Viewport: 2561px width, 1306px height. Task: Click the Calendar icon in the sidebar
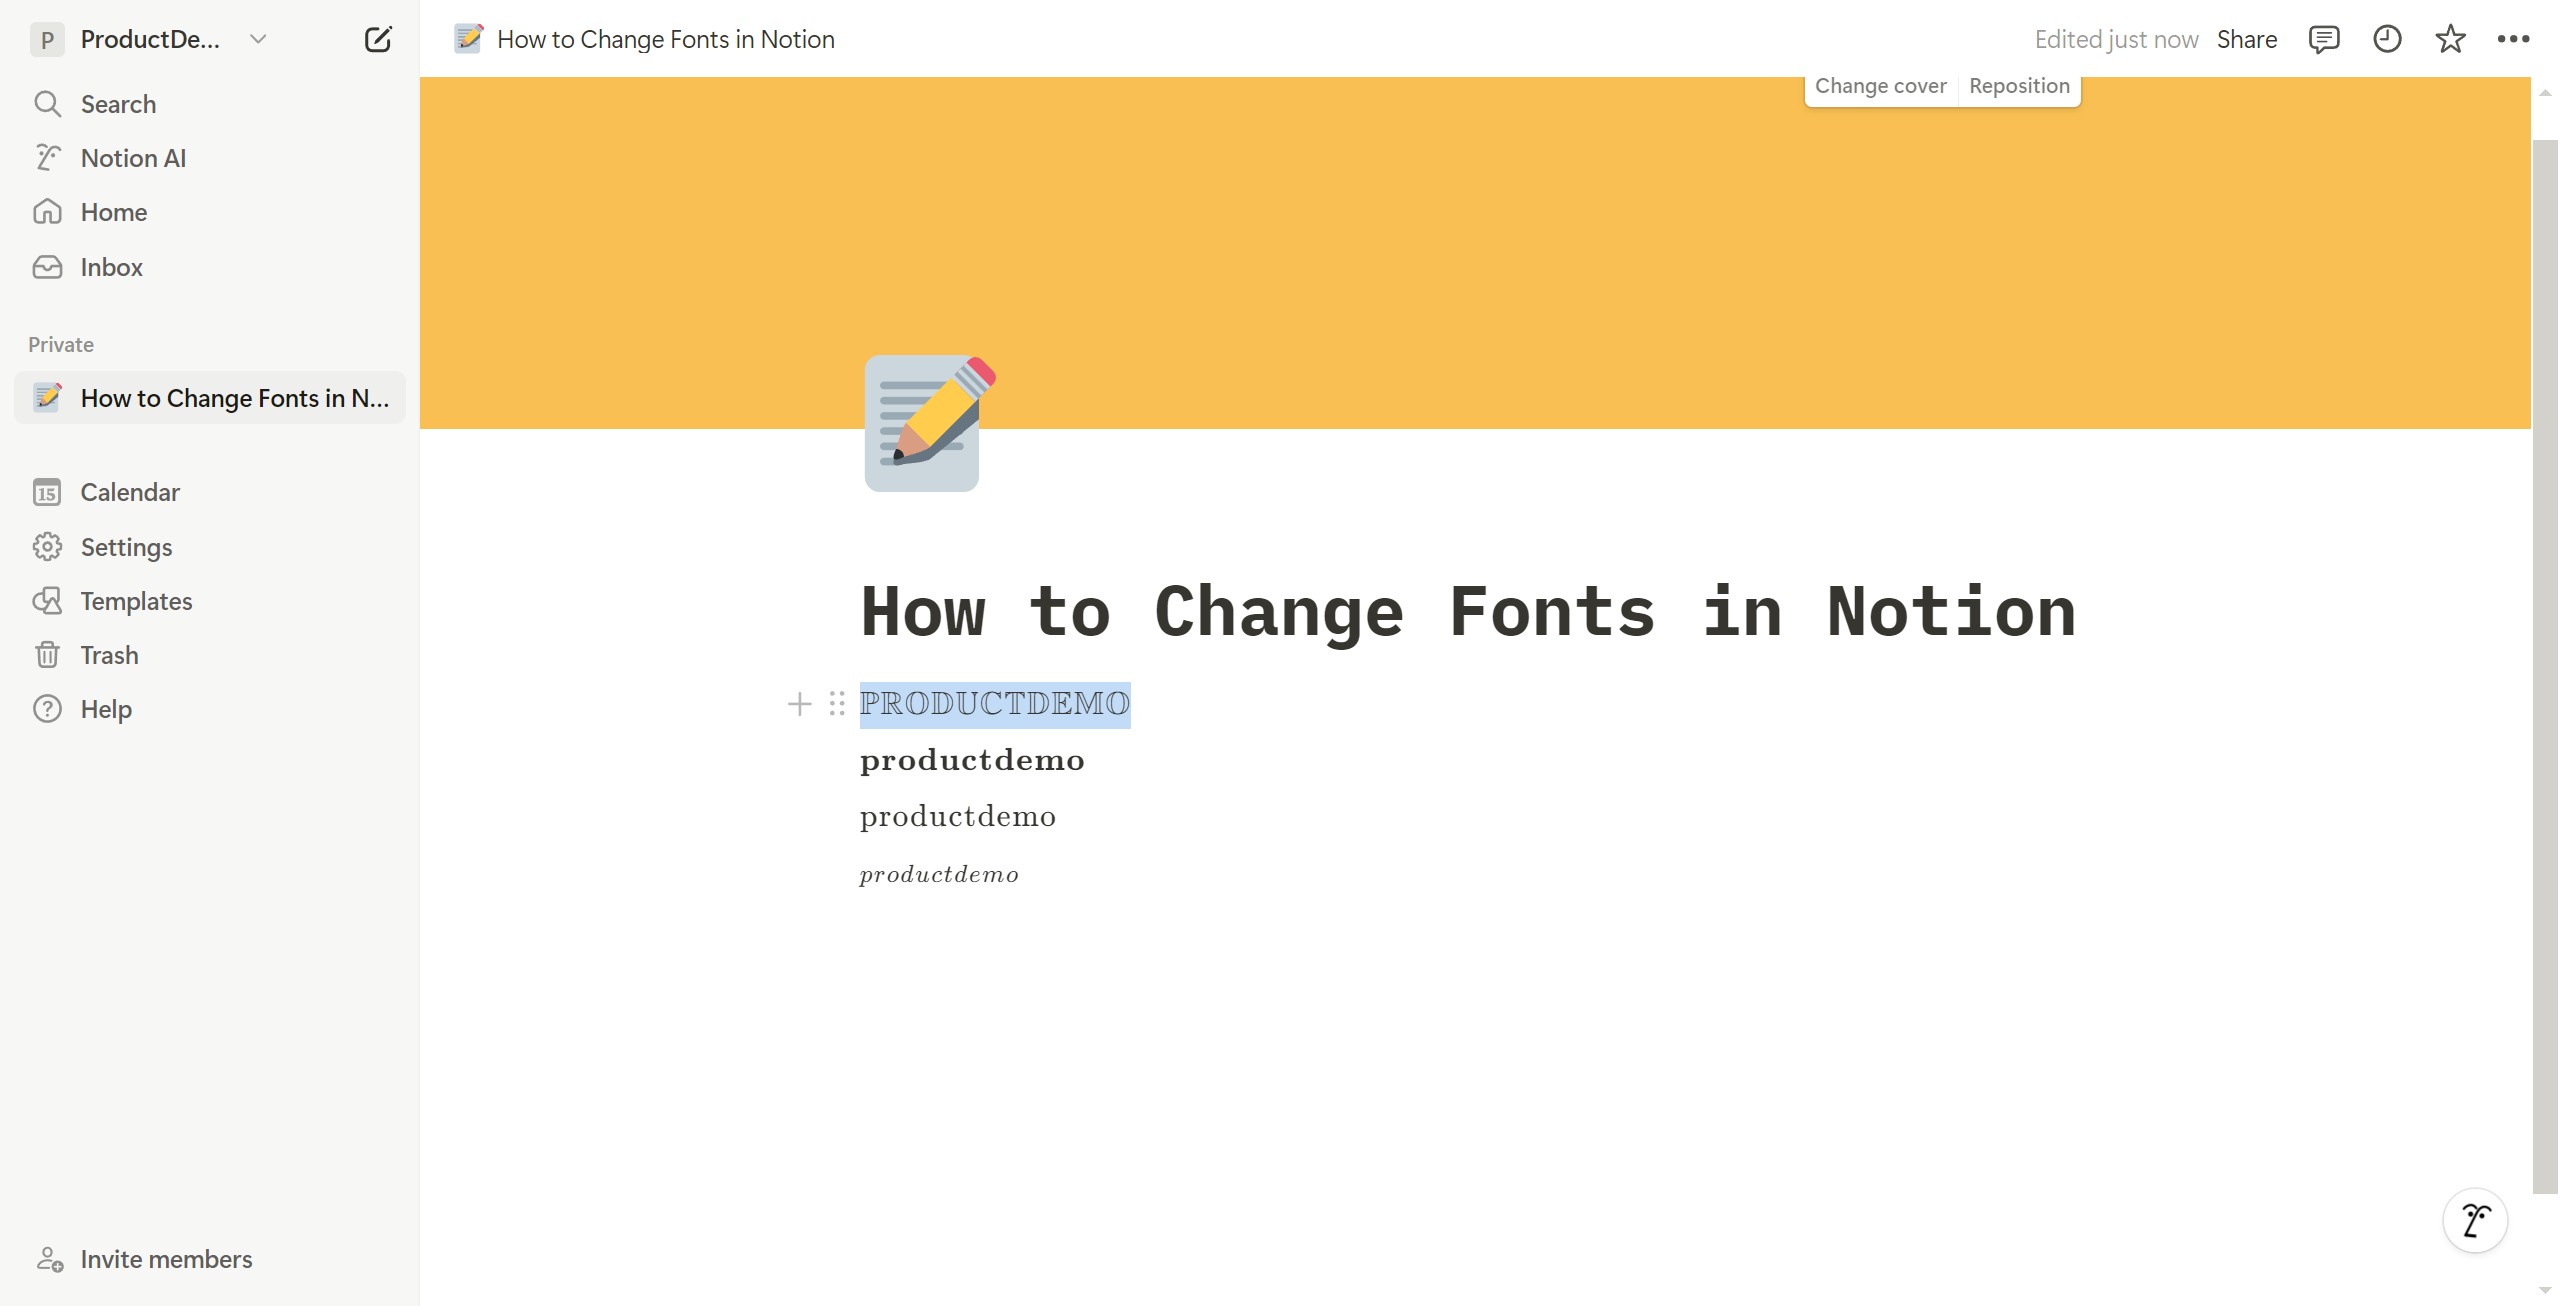click(x=47, y=492)
